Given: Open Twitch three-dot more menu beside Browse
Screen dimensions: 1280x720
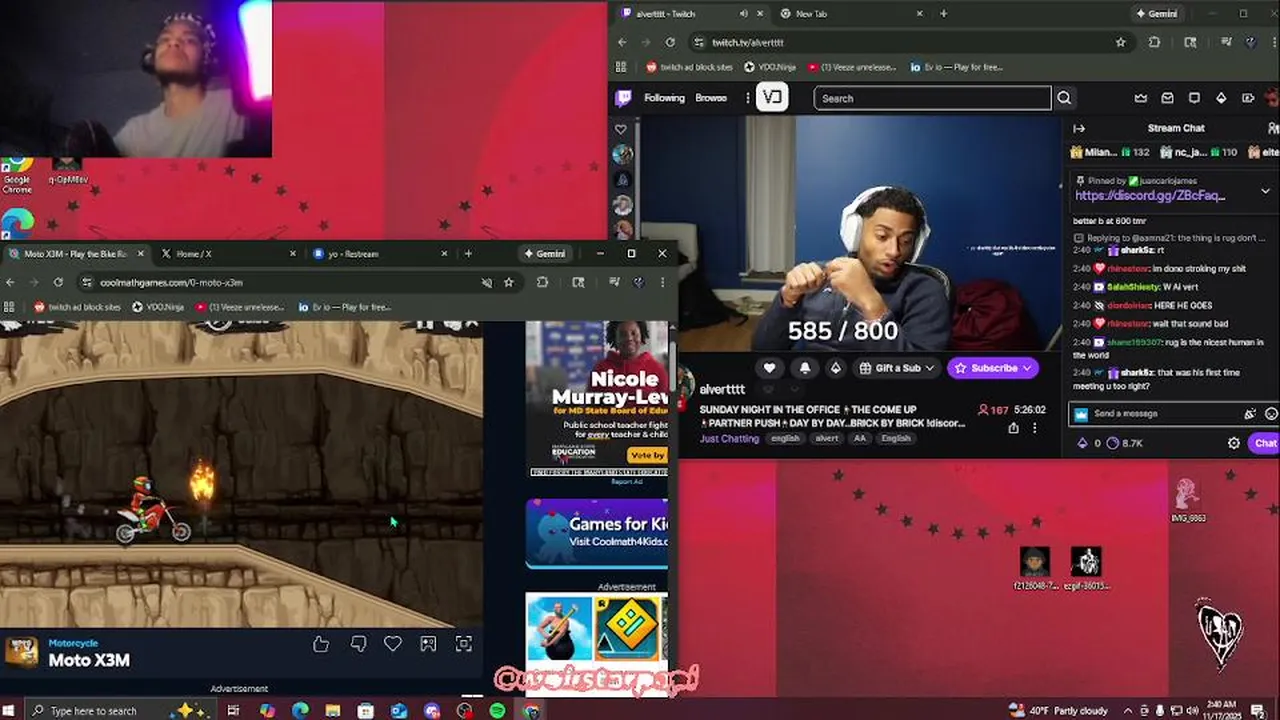Looking at the screenshot, I should [x=748, y=98].
